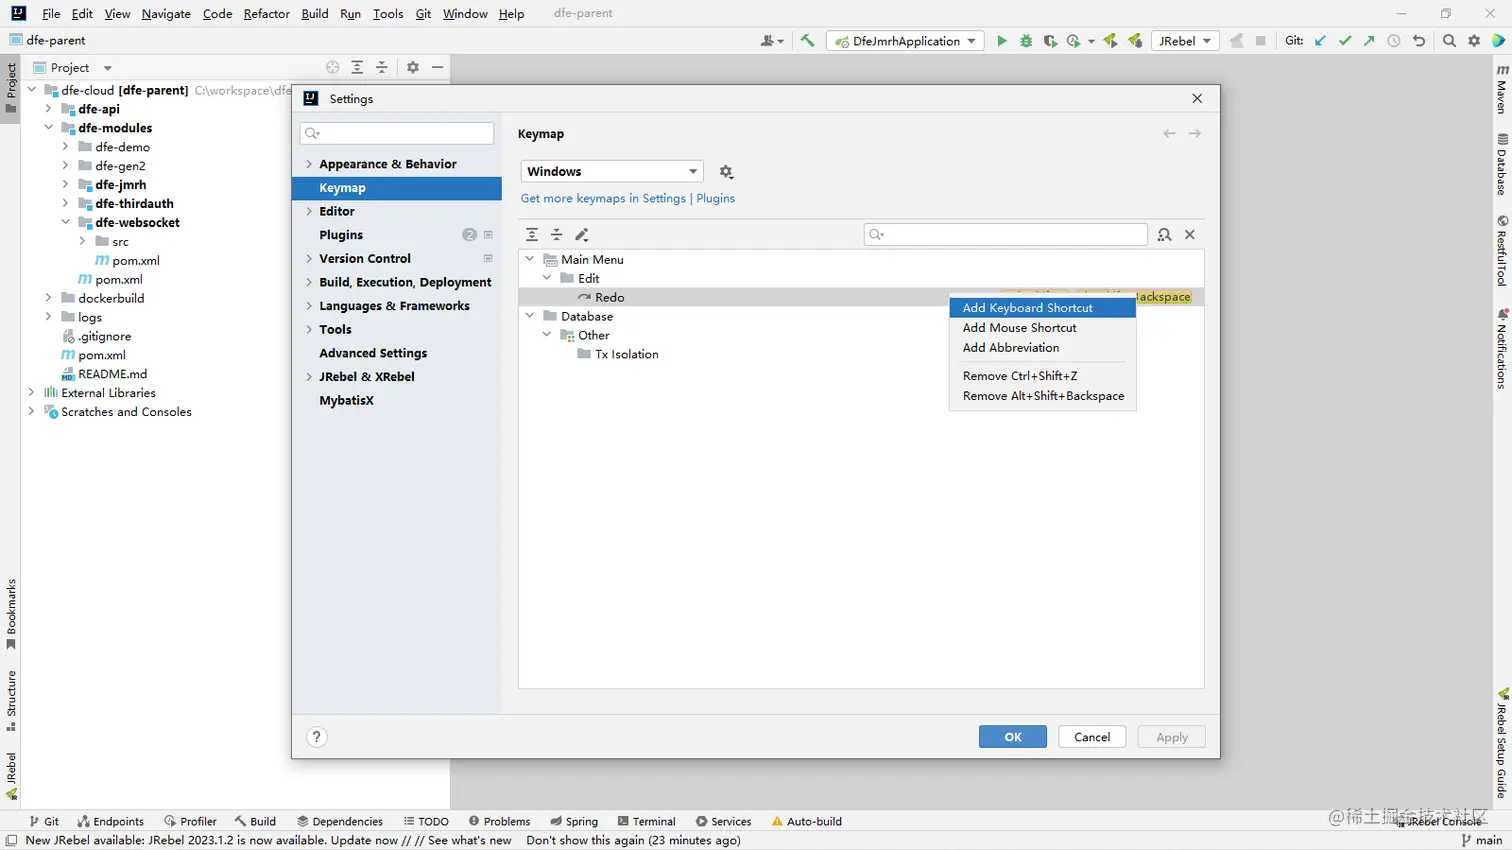Click the Run with JRebel rocket icon
Image resolution: width=1512 pixels, height=850 pixels.
[x=1110, y=41]
